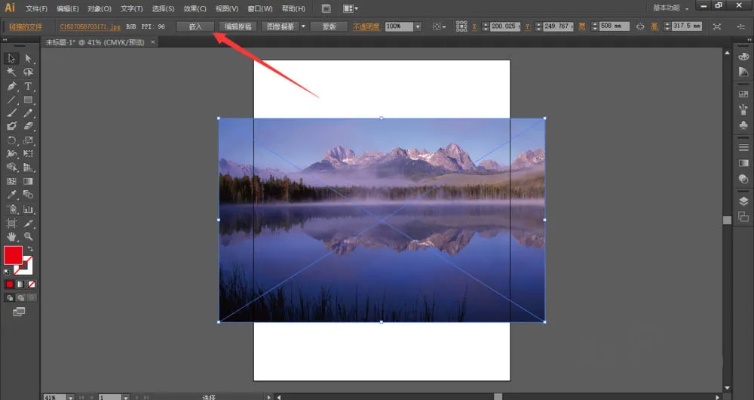This screenshot has width=754, height=400.
Task: Open the 文件(F) menu
Action: (37, 9)
